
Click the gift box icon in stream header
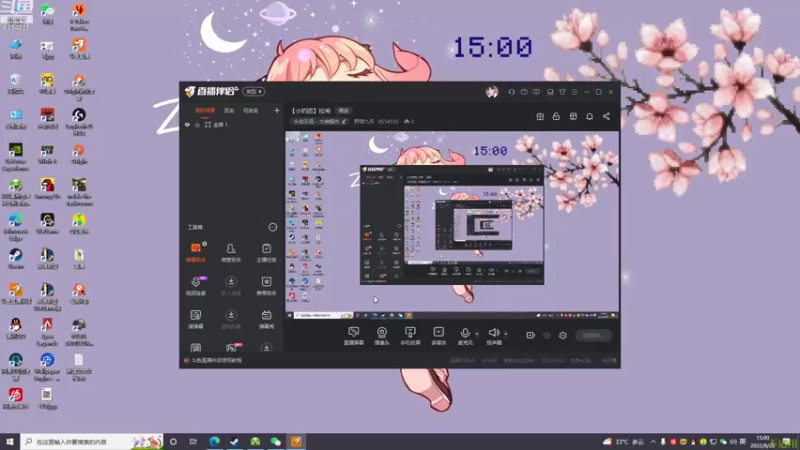(540, 116)
